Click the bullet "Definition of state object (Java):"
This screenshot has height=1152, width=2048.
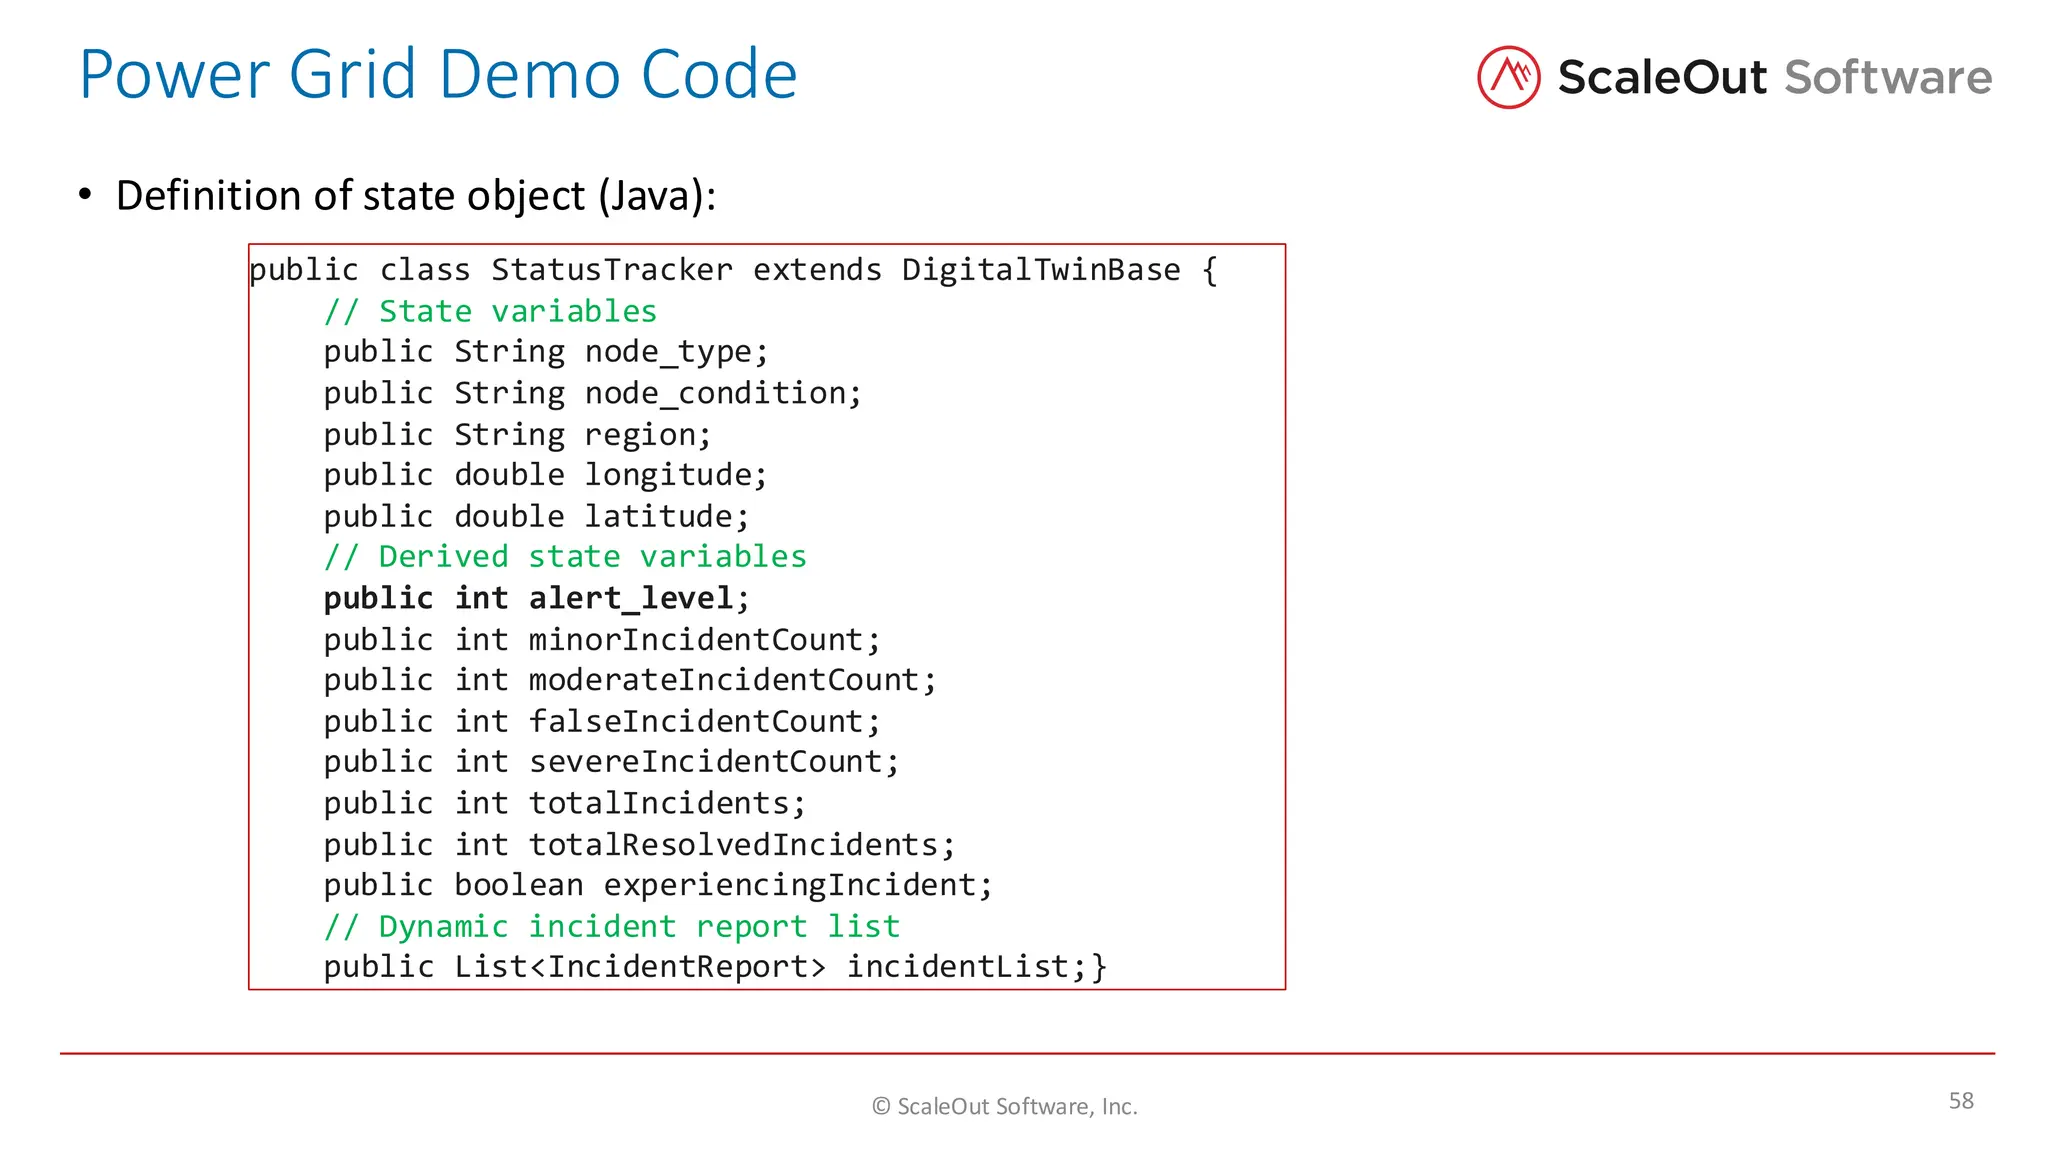[416, 195]
